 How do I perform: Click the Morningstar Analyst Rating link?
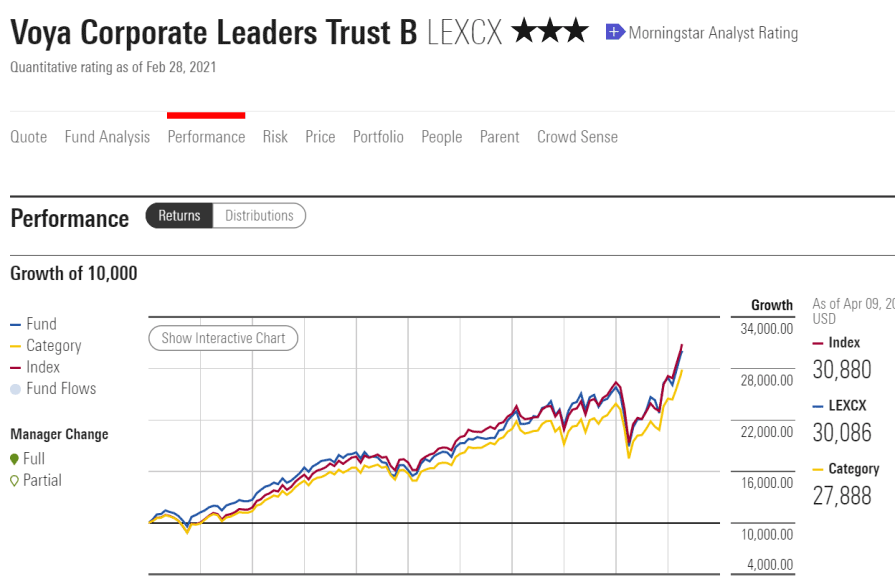[713, 33]
